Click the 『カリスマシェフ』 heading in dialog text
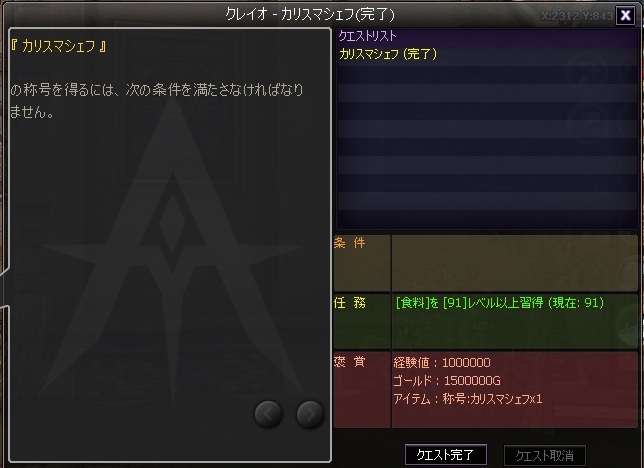Screen dimensions: 644x468 click(x=58, y=46)
